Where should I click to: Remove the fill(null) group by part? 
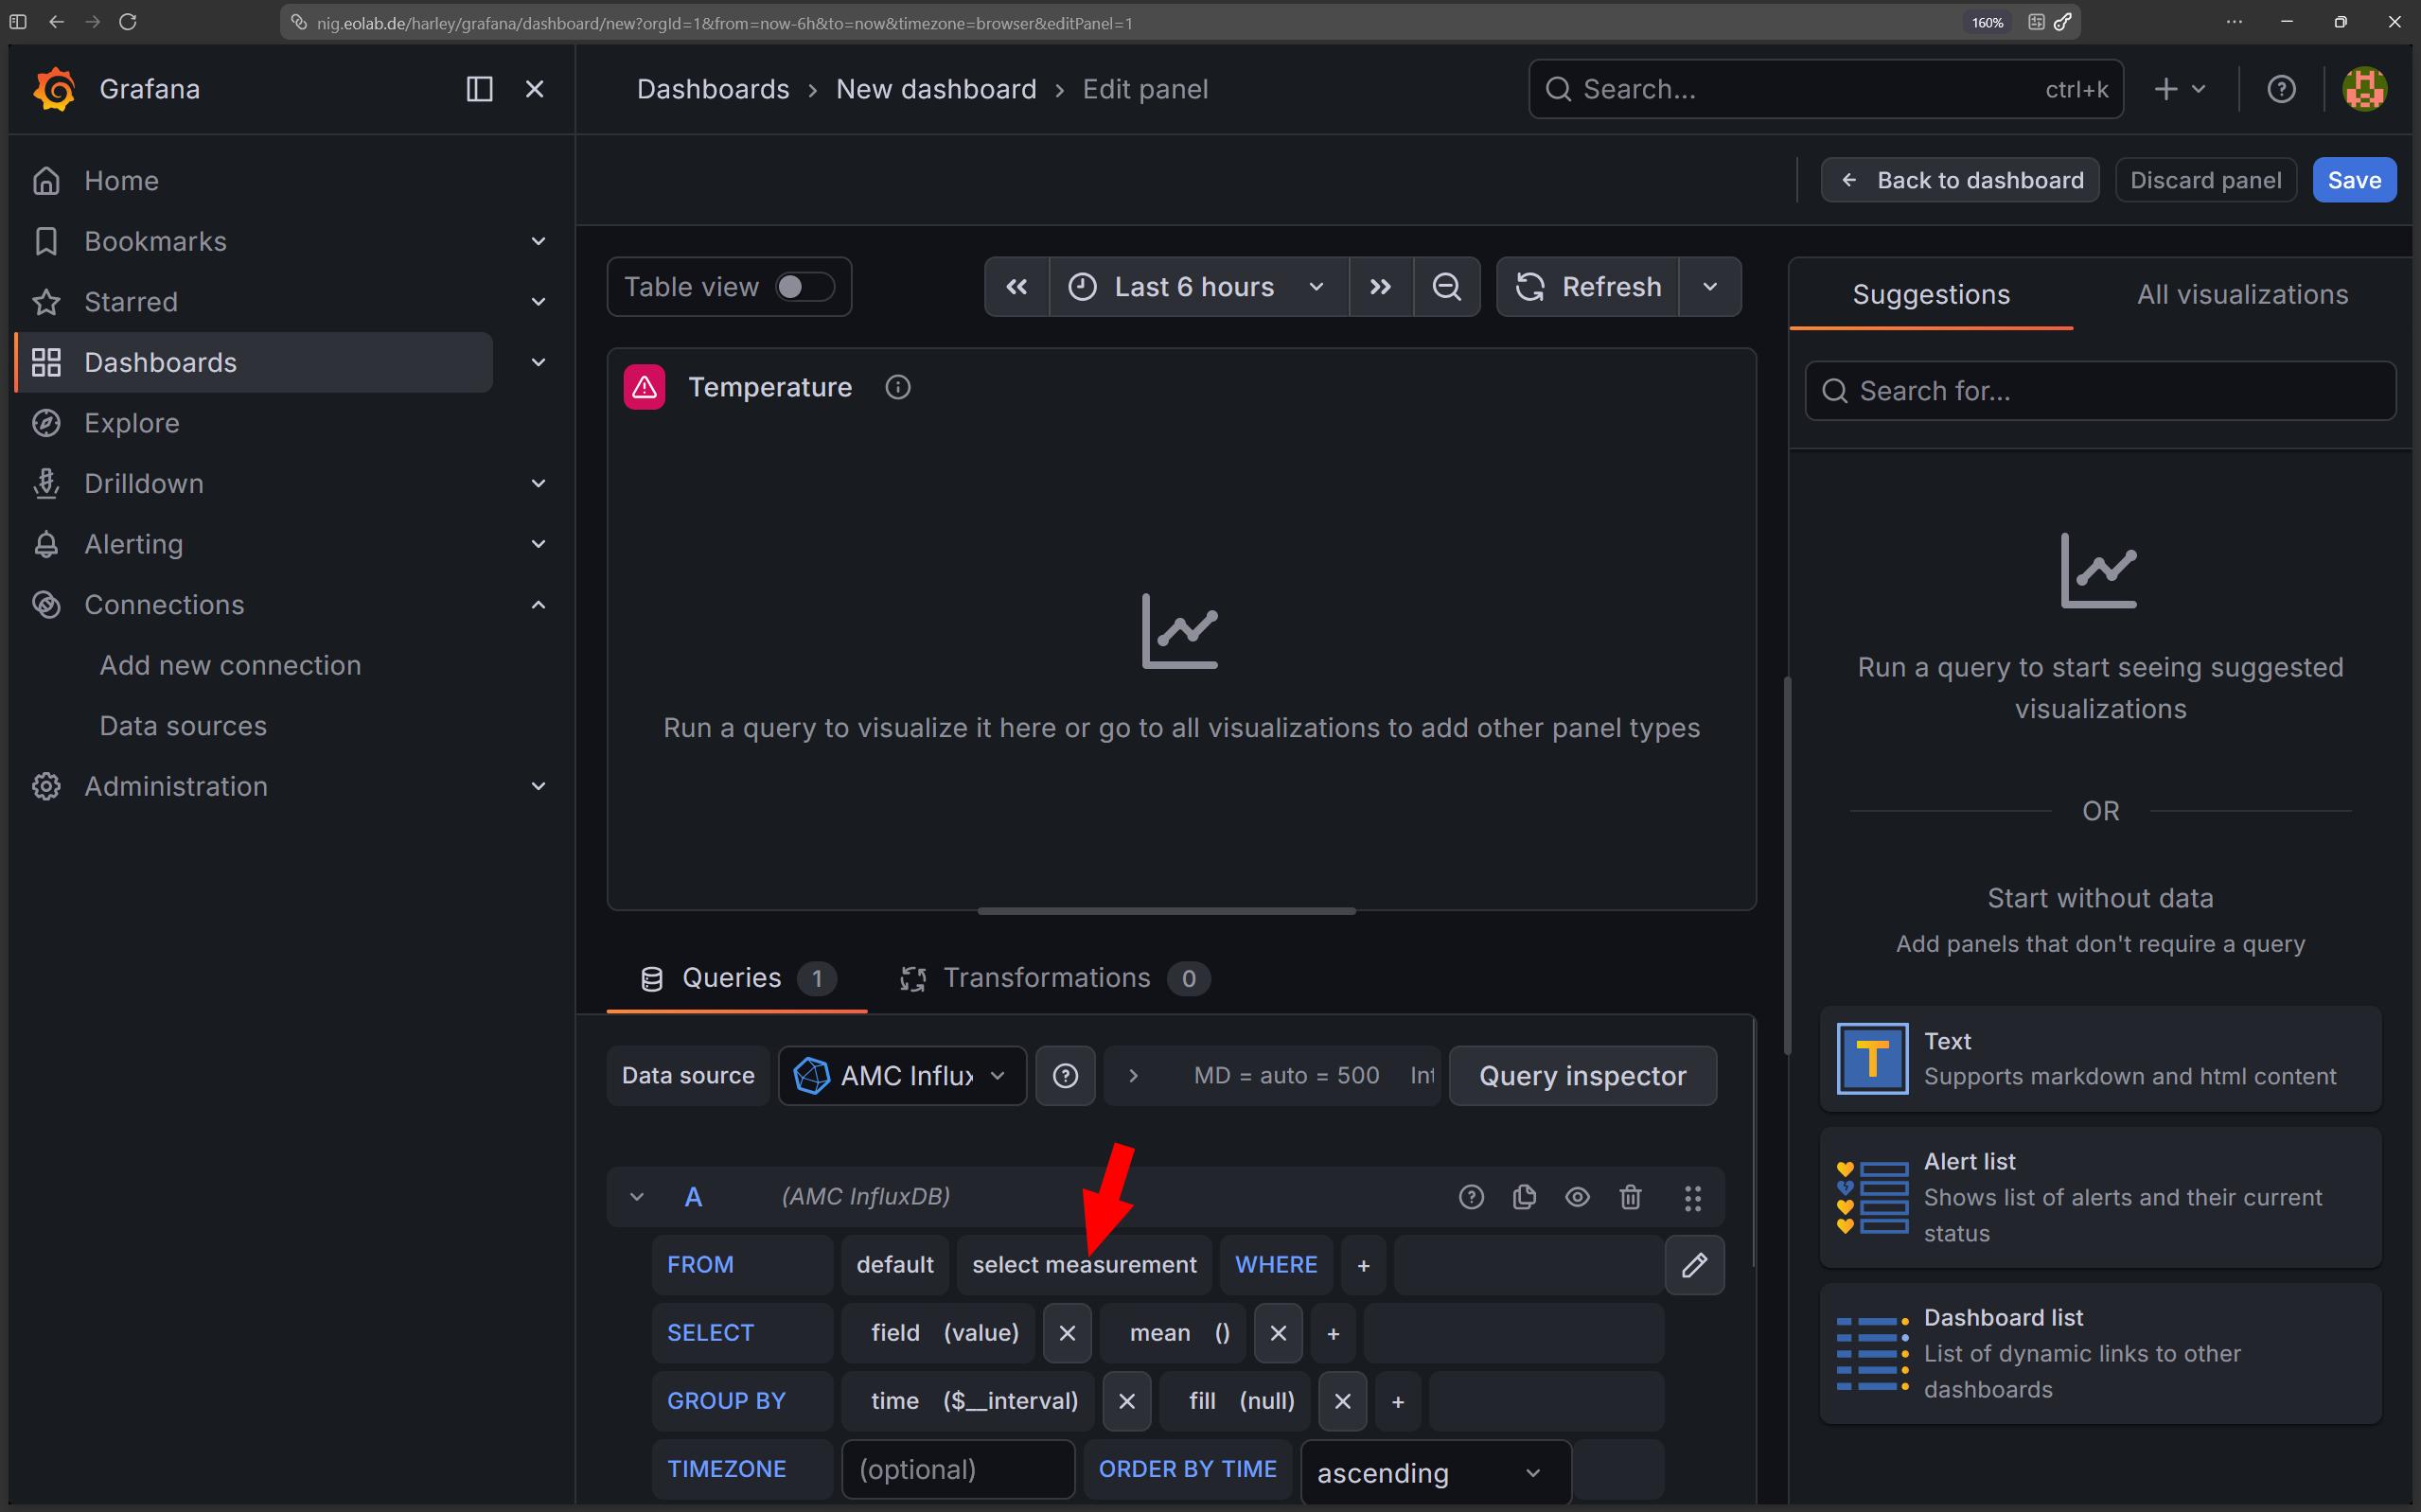click(1343, 1401)
